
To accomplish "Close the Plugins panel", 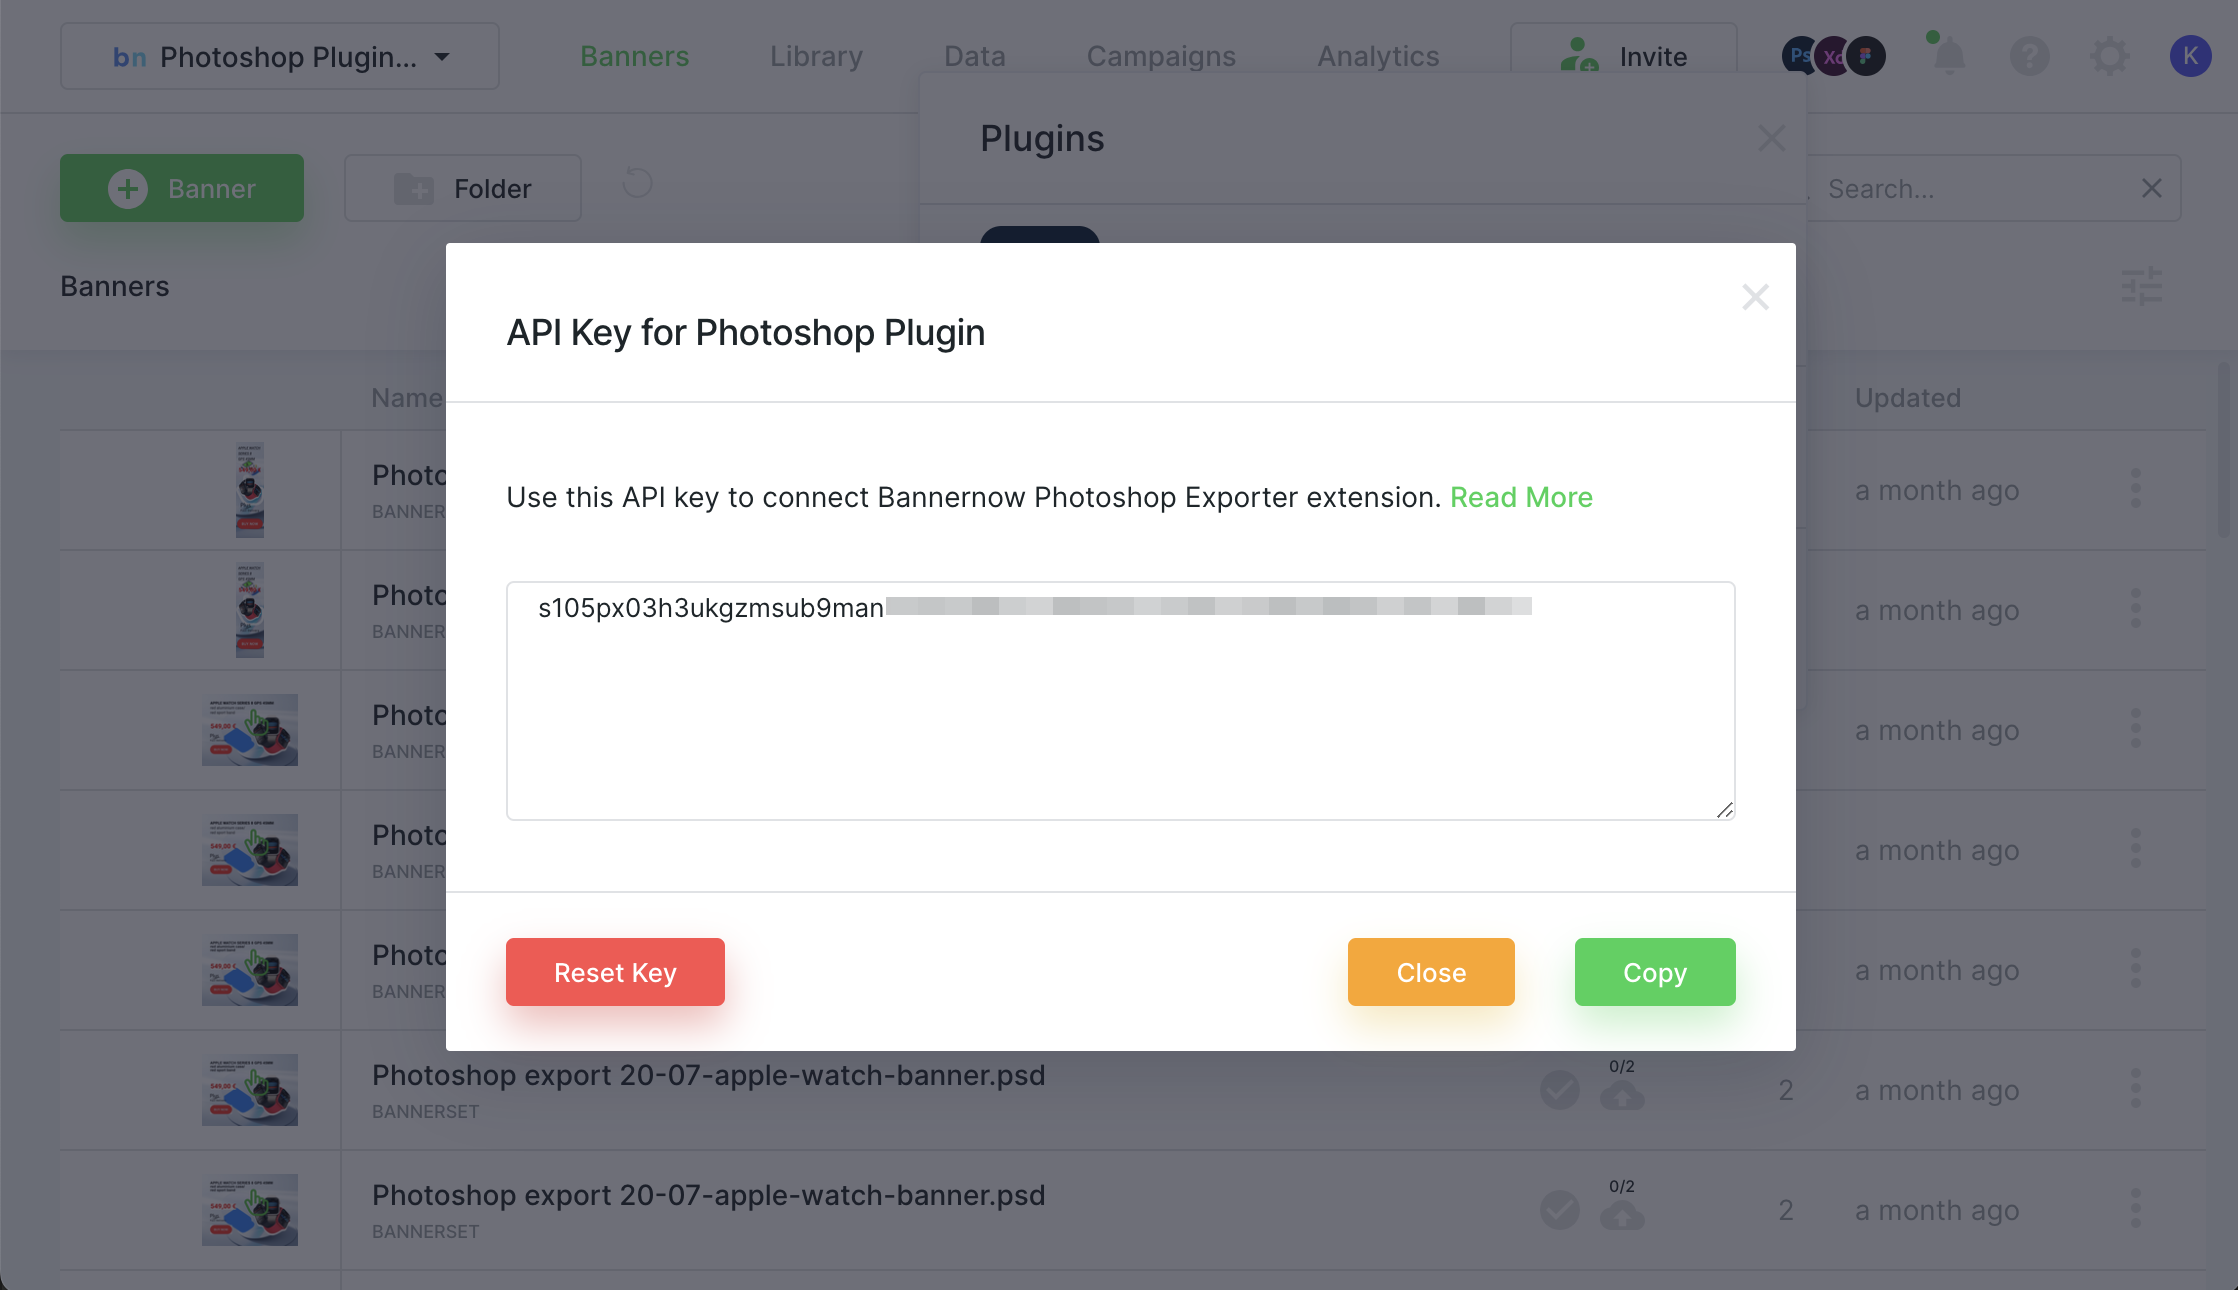I will tap(1771, 138).
